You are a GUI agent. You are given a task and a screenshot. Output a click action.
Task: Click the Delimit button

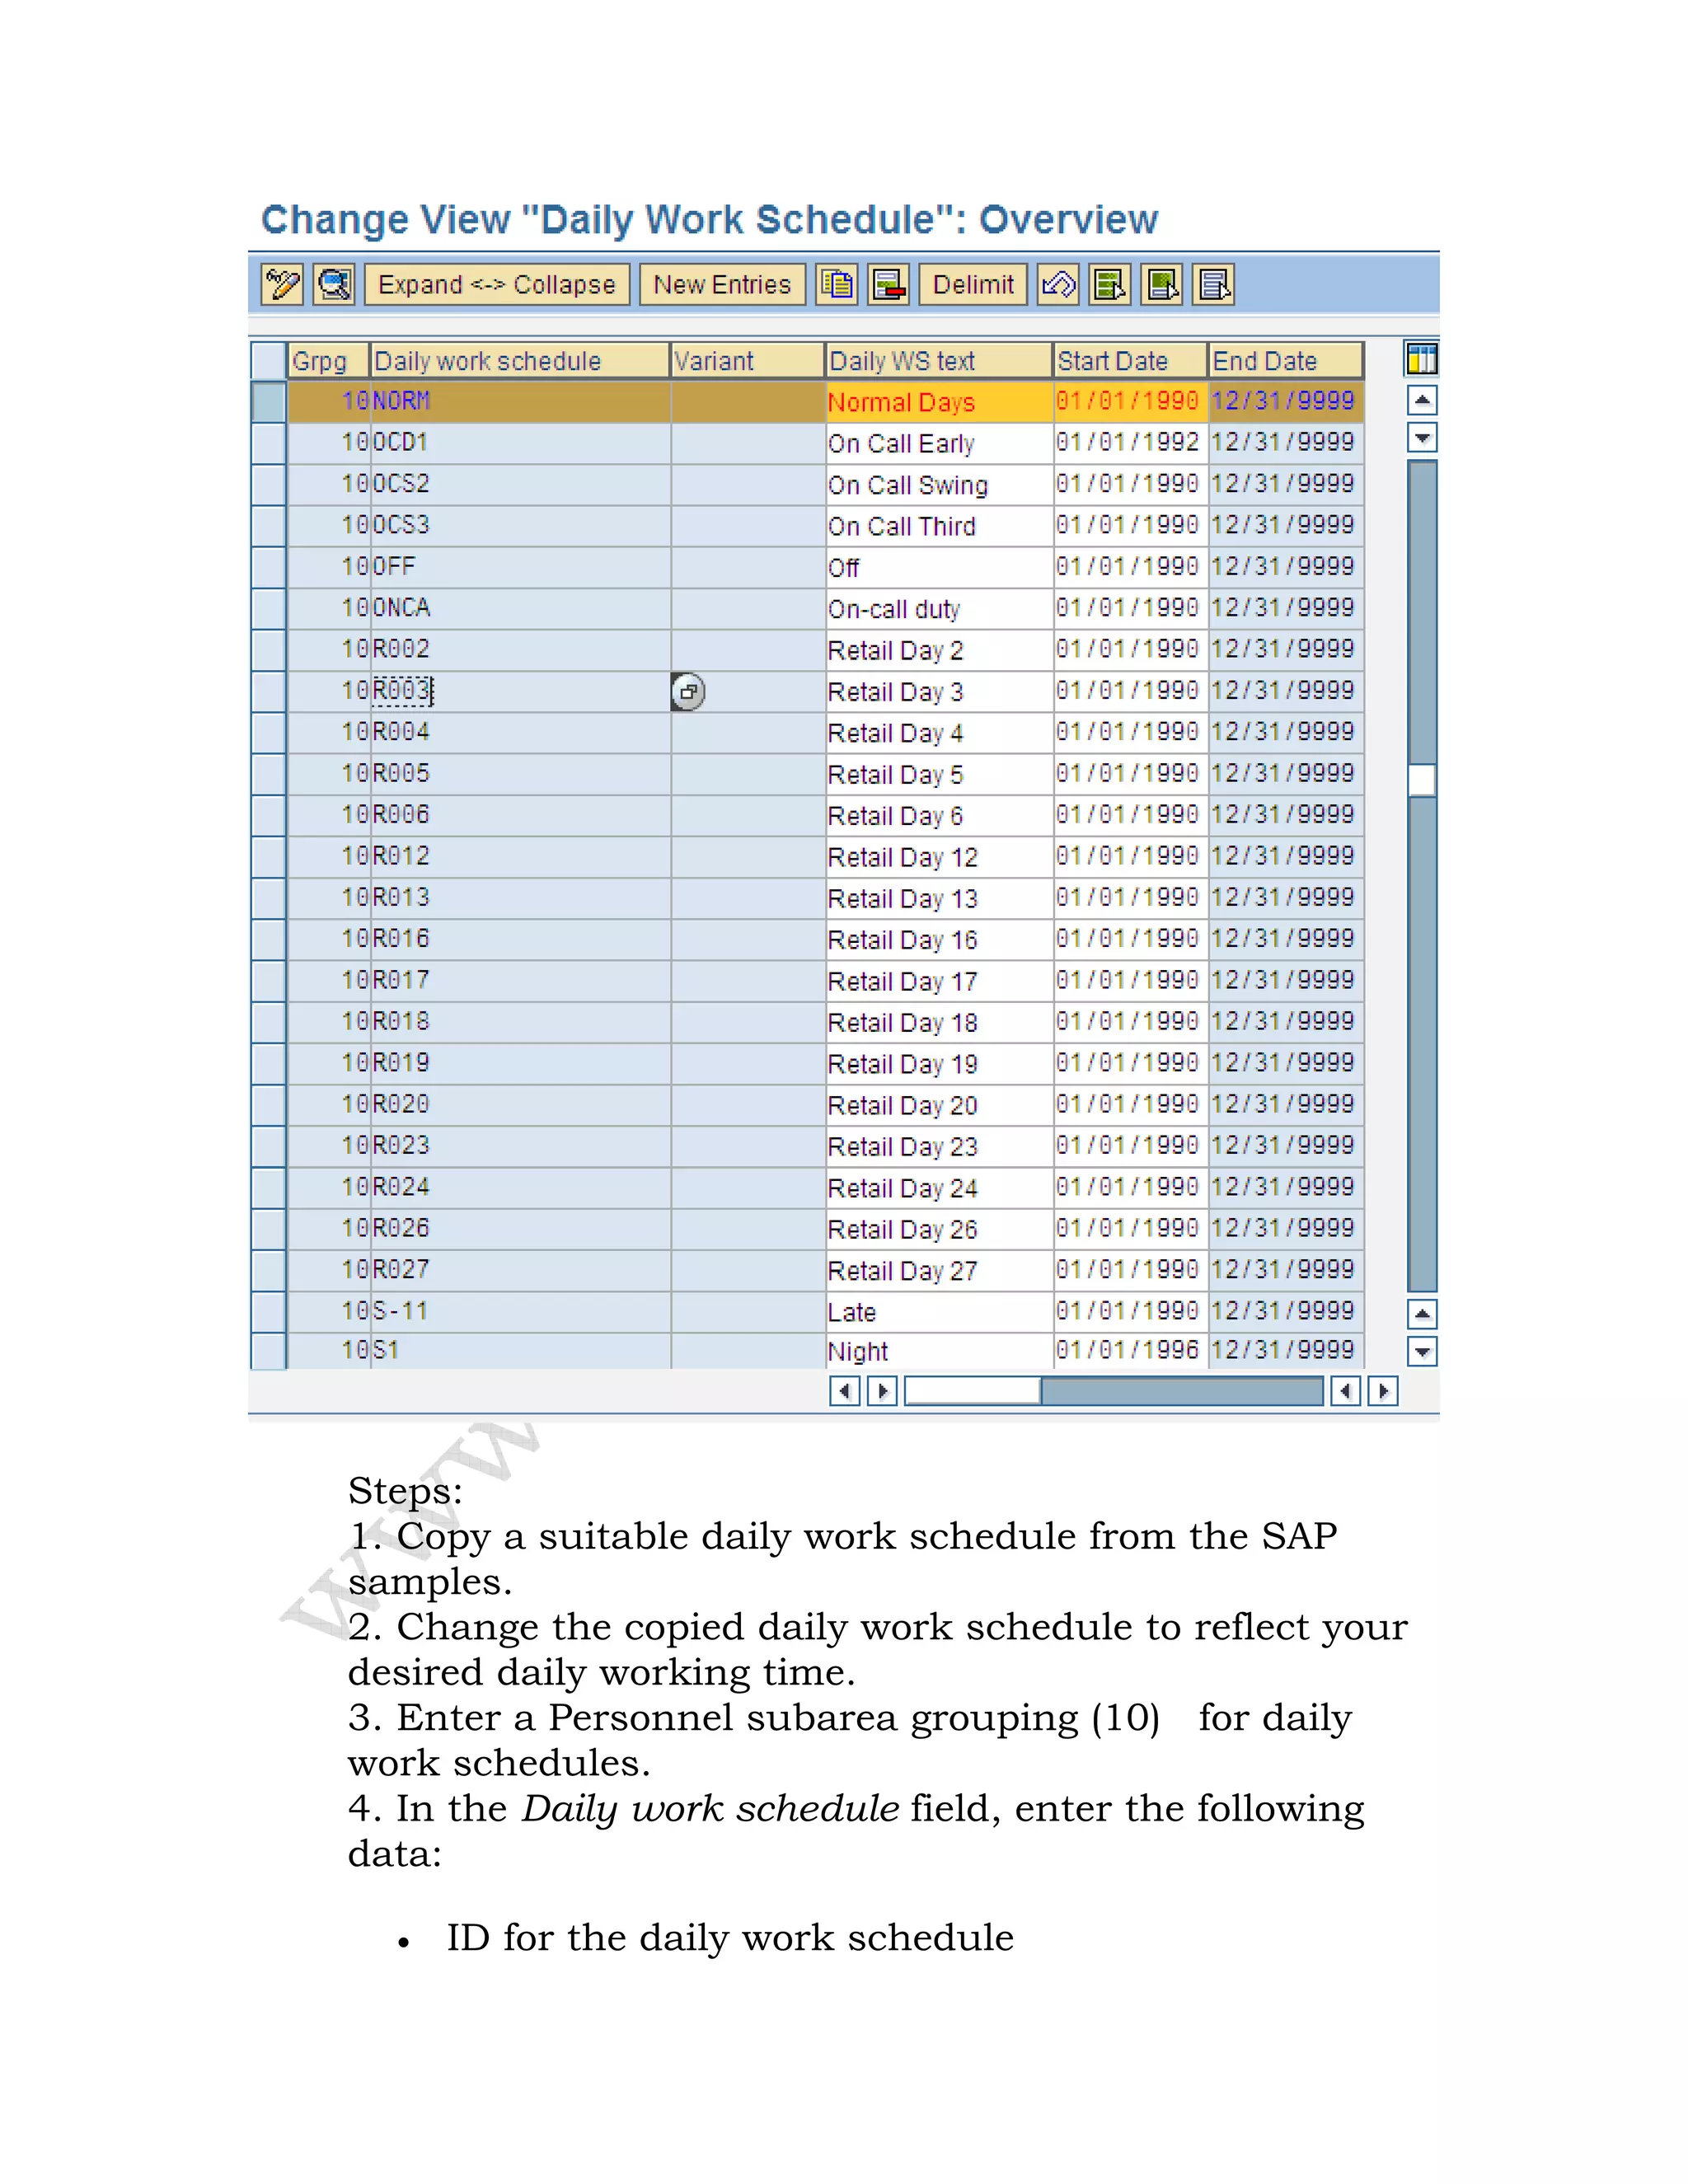(x=973, y=285)
